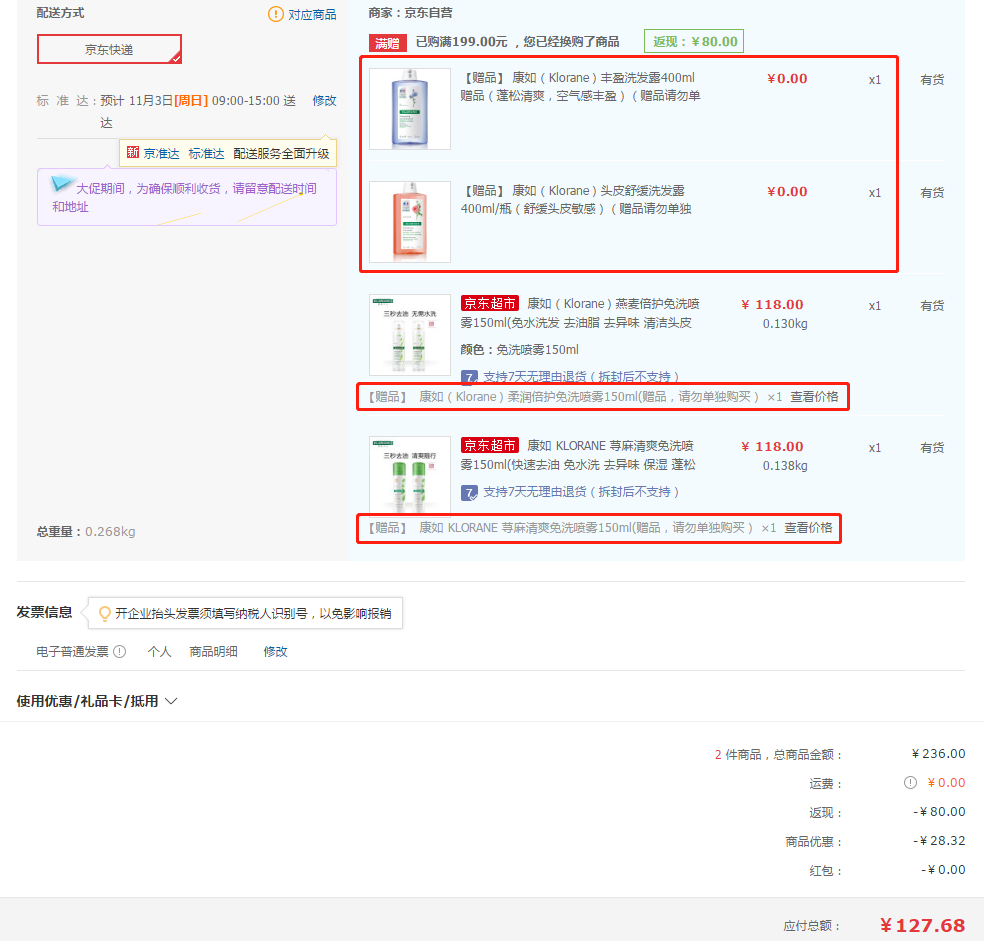Open 支持7天无理由退货 link under 燕麦倍护 item
984x941 pixels.
pos(581,377)
